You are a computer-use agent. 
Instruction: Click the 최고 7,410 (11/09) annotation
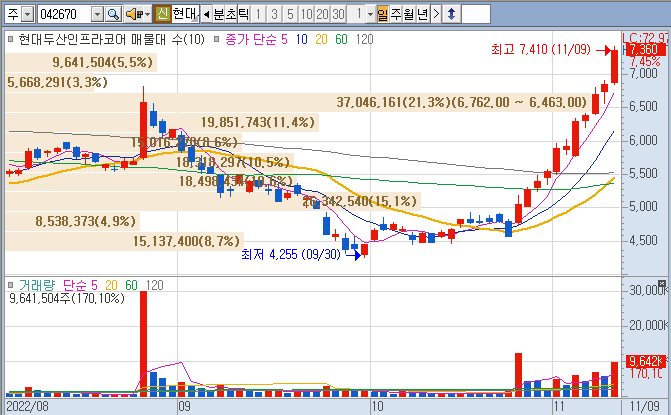coord(540,50)
